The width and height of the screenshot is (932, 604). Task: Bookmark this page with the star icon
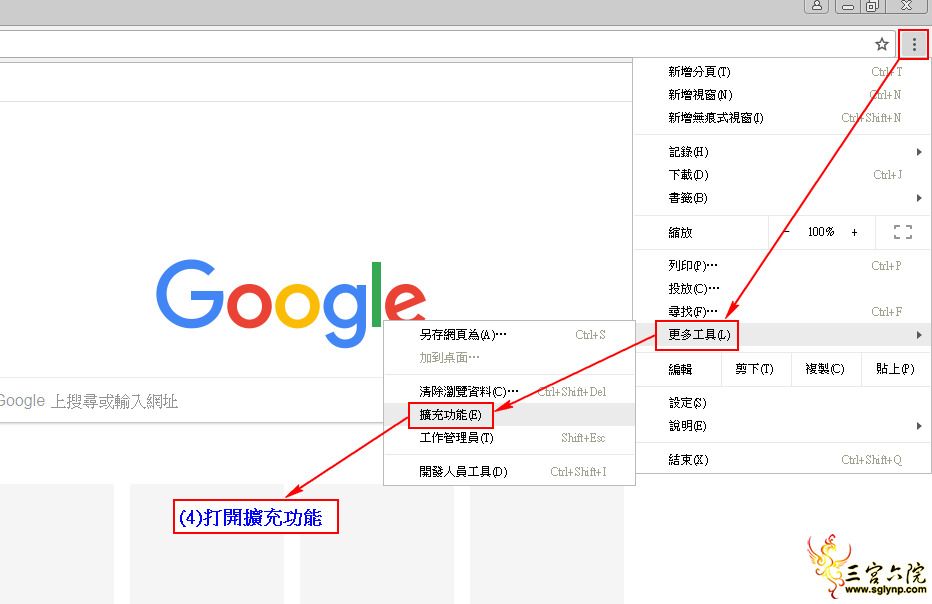(882, 44)
